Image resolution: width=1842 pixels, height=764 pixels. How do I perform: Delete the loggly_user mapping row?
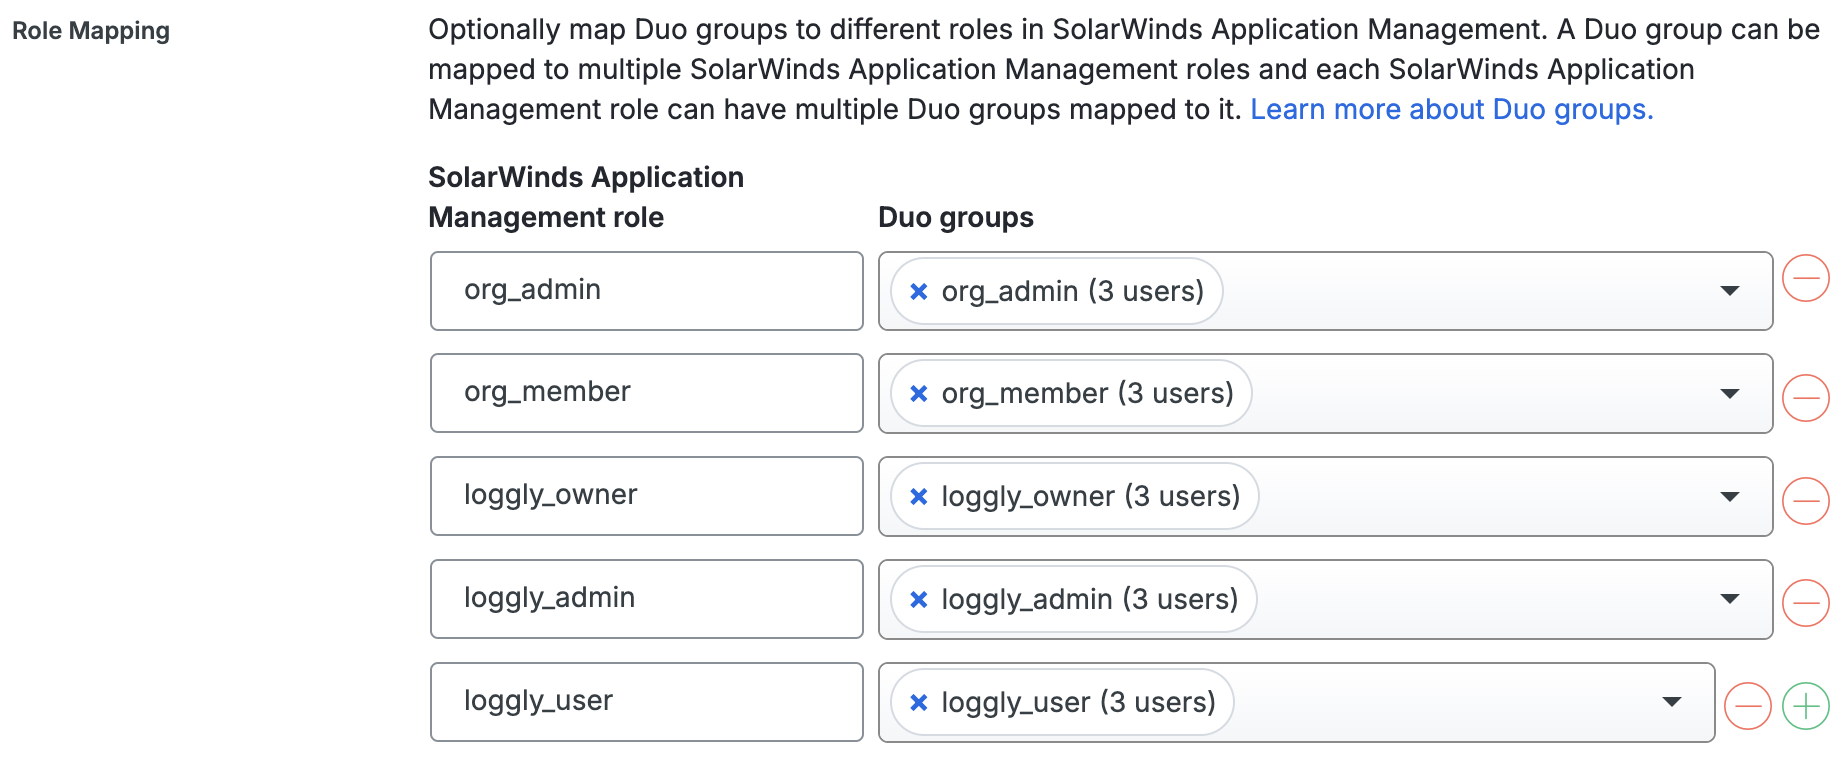(1748, 706)
